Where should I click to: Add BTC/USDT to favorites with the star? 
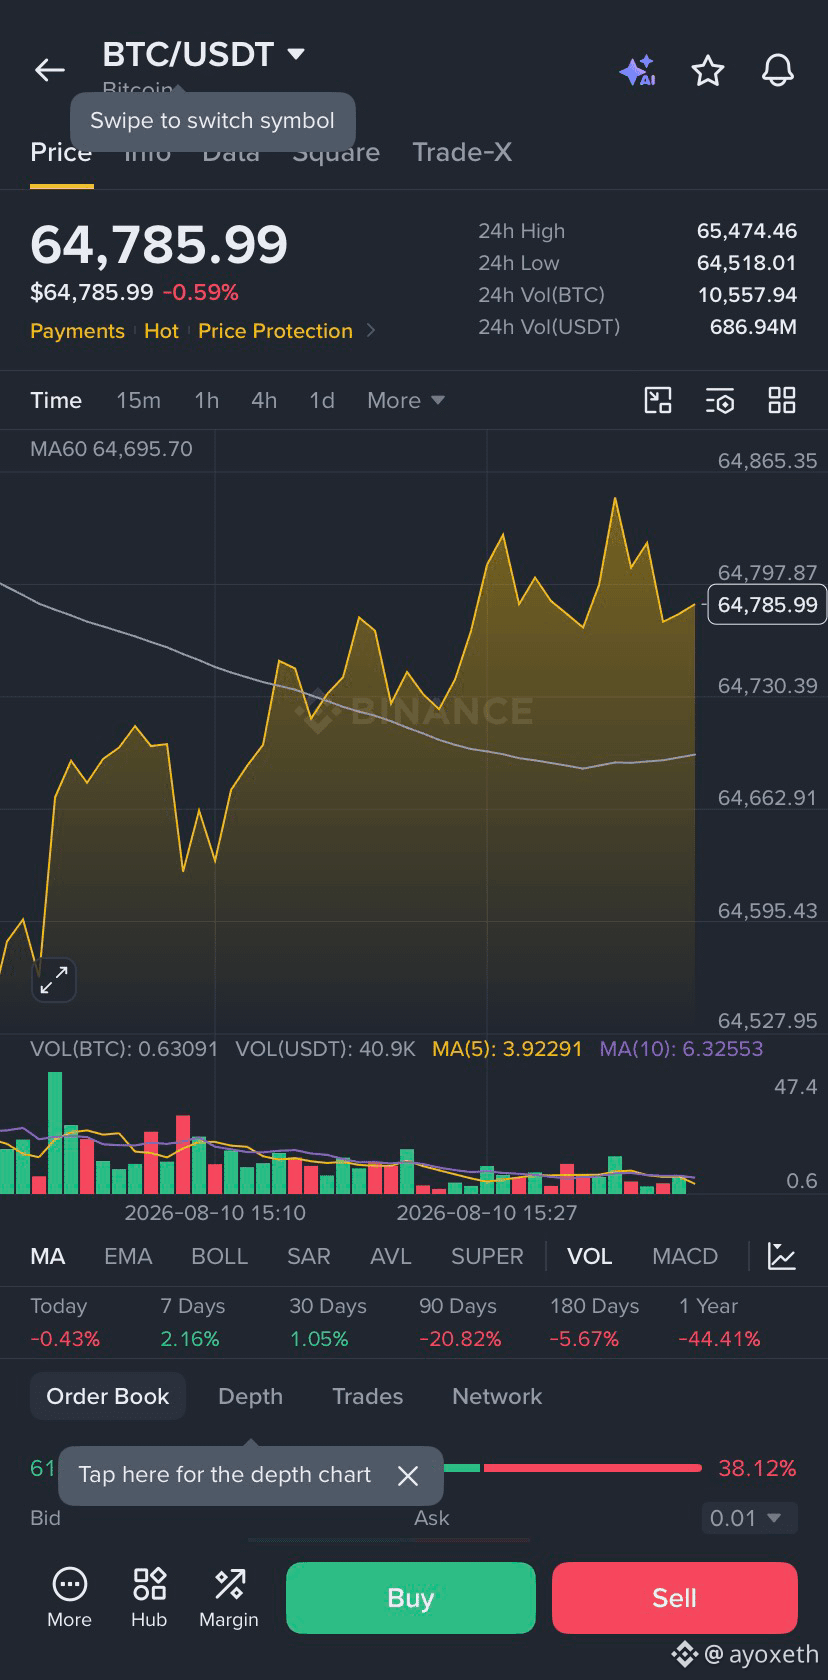point(708,70)
